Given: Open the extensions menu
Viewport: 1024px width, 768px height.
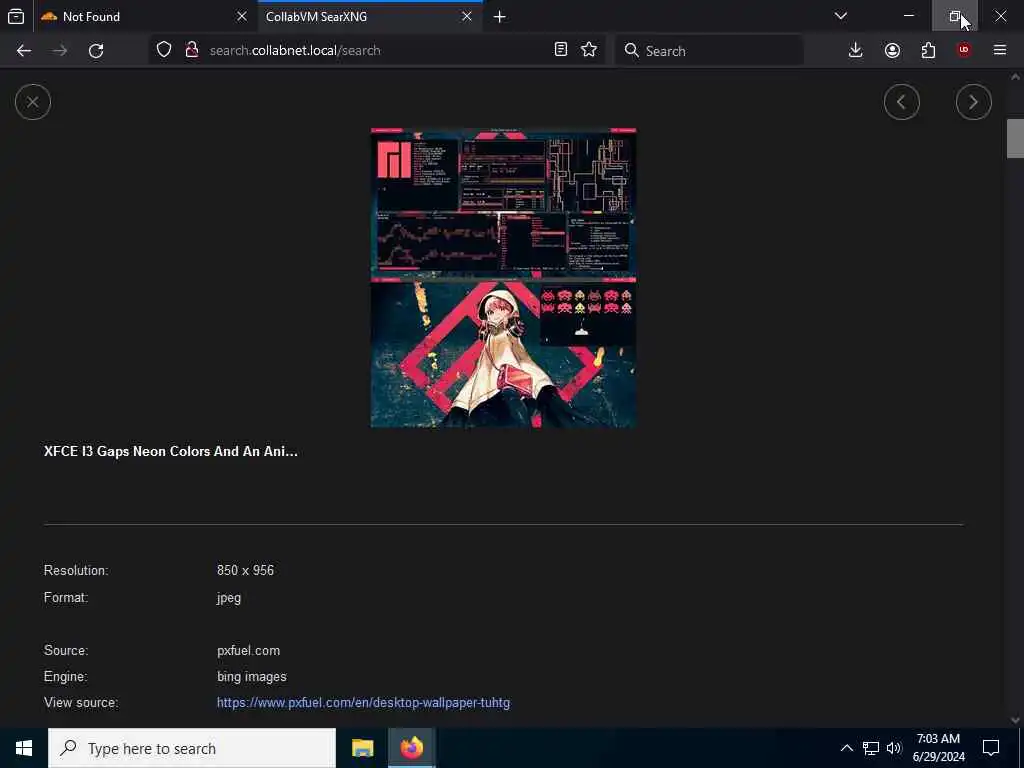Looking at the screenshot, I should click(x=928, y=50).
